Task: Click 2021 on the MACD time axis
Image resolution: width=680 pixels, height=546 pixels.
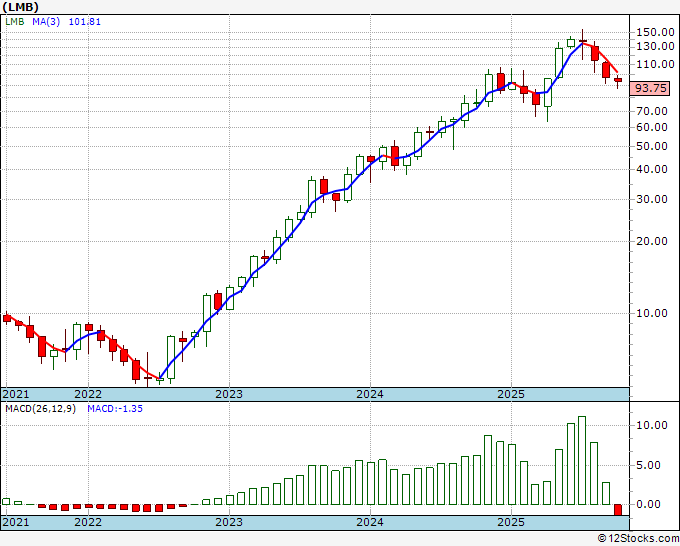Action: (x=16, y=522)
